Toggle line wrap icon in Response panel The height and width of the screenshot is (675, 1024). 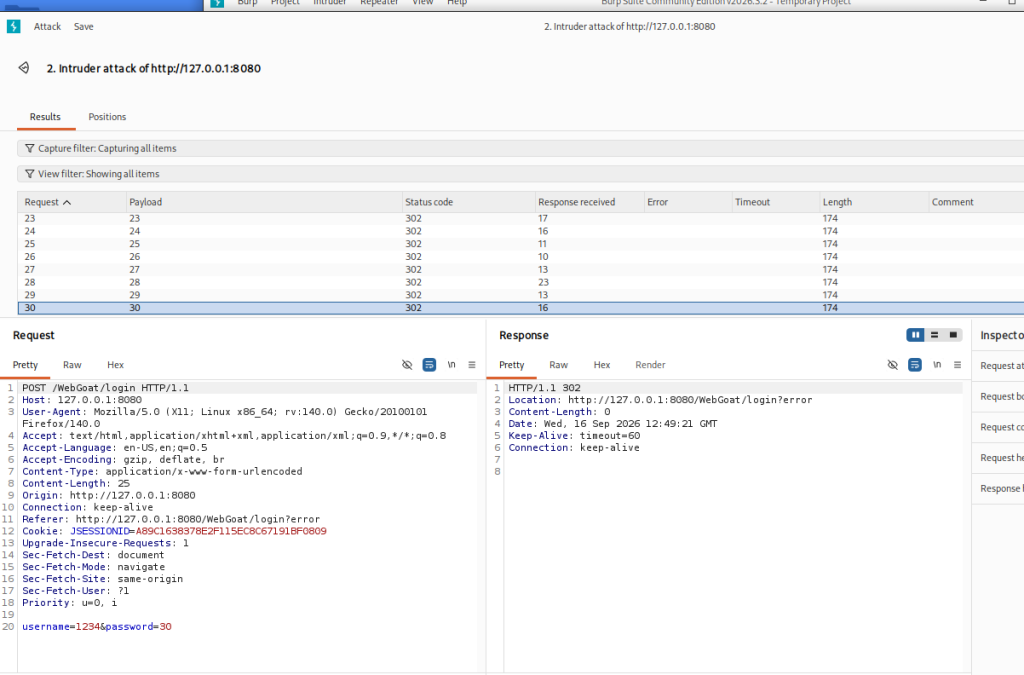click(915, 365)
